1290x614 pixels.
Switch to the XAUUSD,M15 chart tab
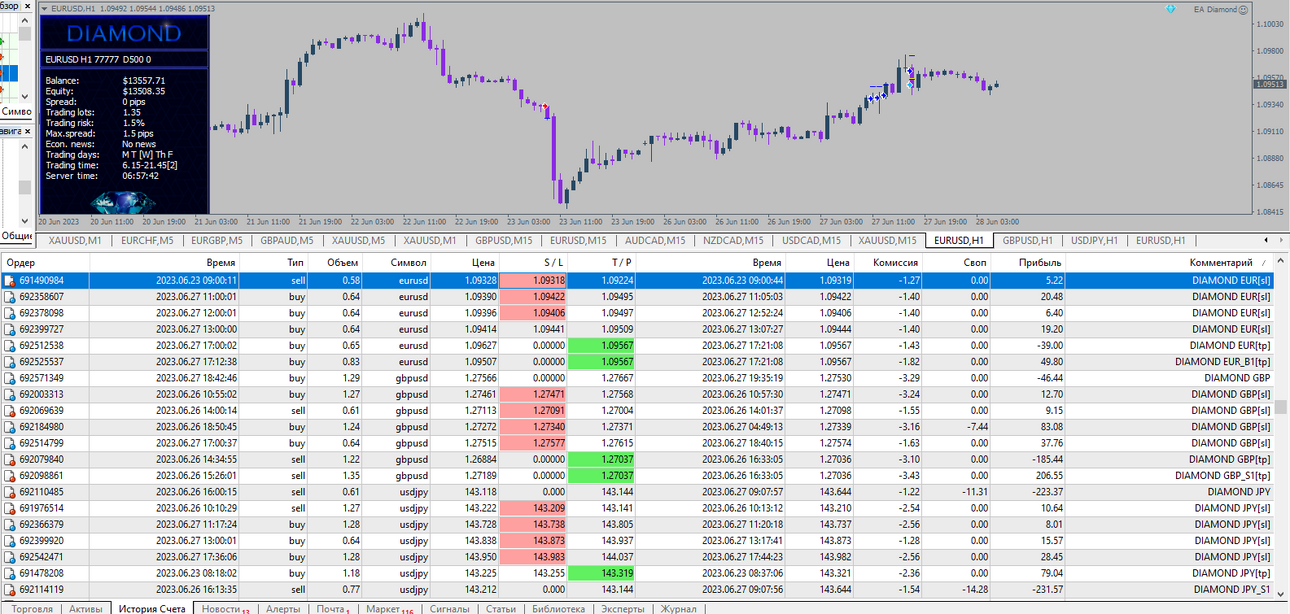(x=887, y=240)
